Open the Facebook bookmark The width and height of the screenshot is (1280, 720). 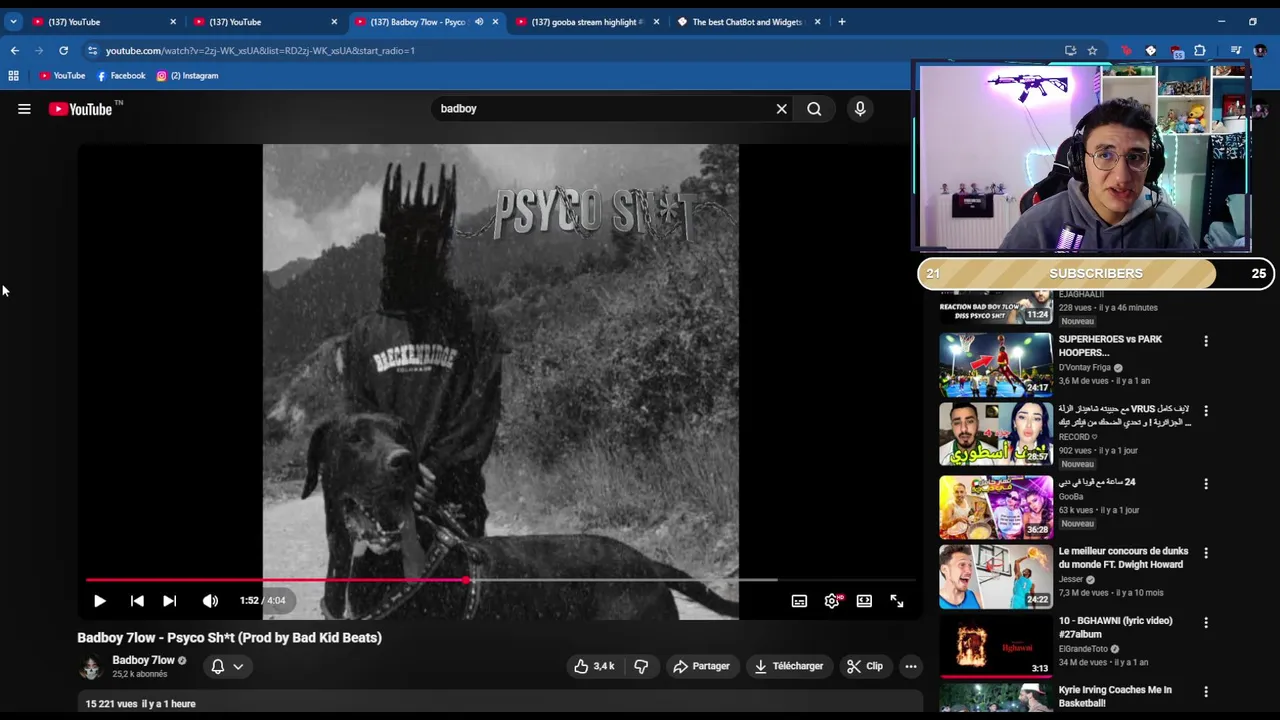click(121, 76)
